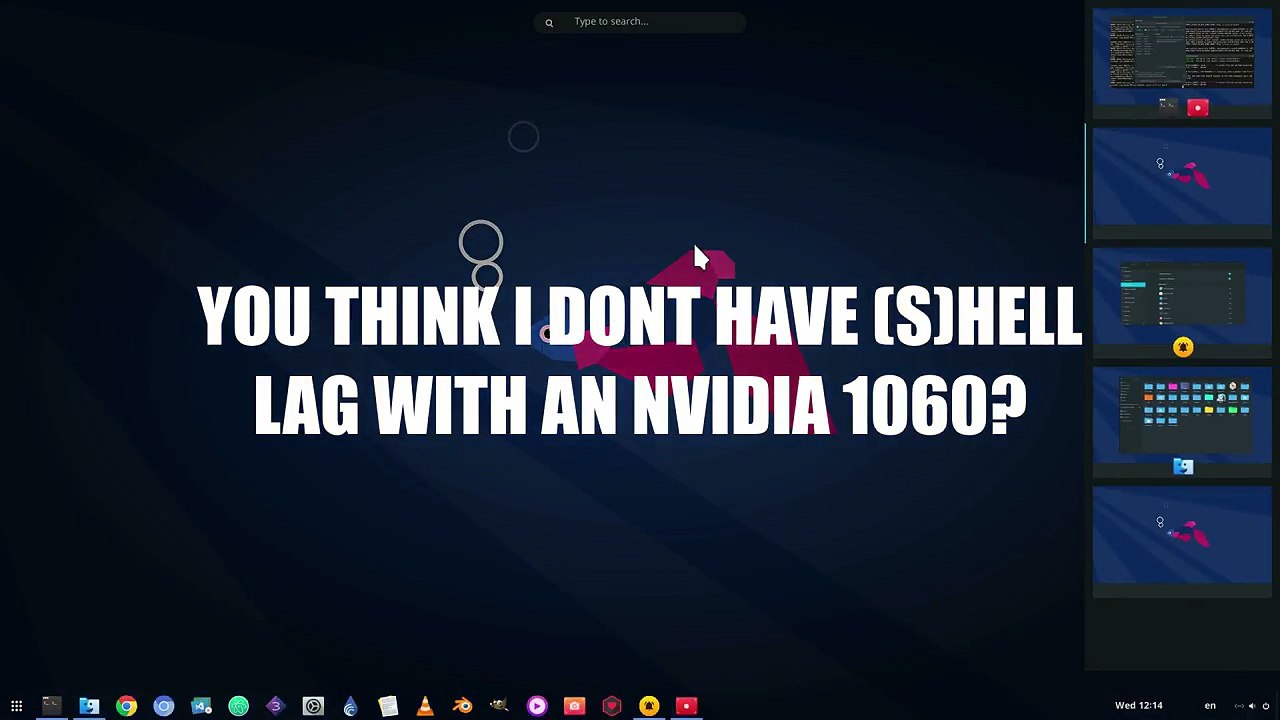Open the notes text editor in the dock
Viewport: 1280px width, 720px height.
(x=388, y=706)
